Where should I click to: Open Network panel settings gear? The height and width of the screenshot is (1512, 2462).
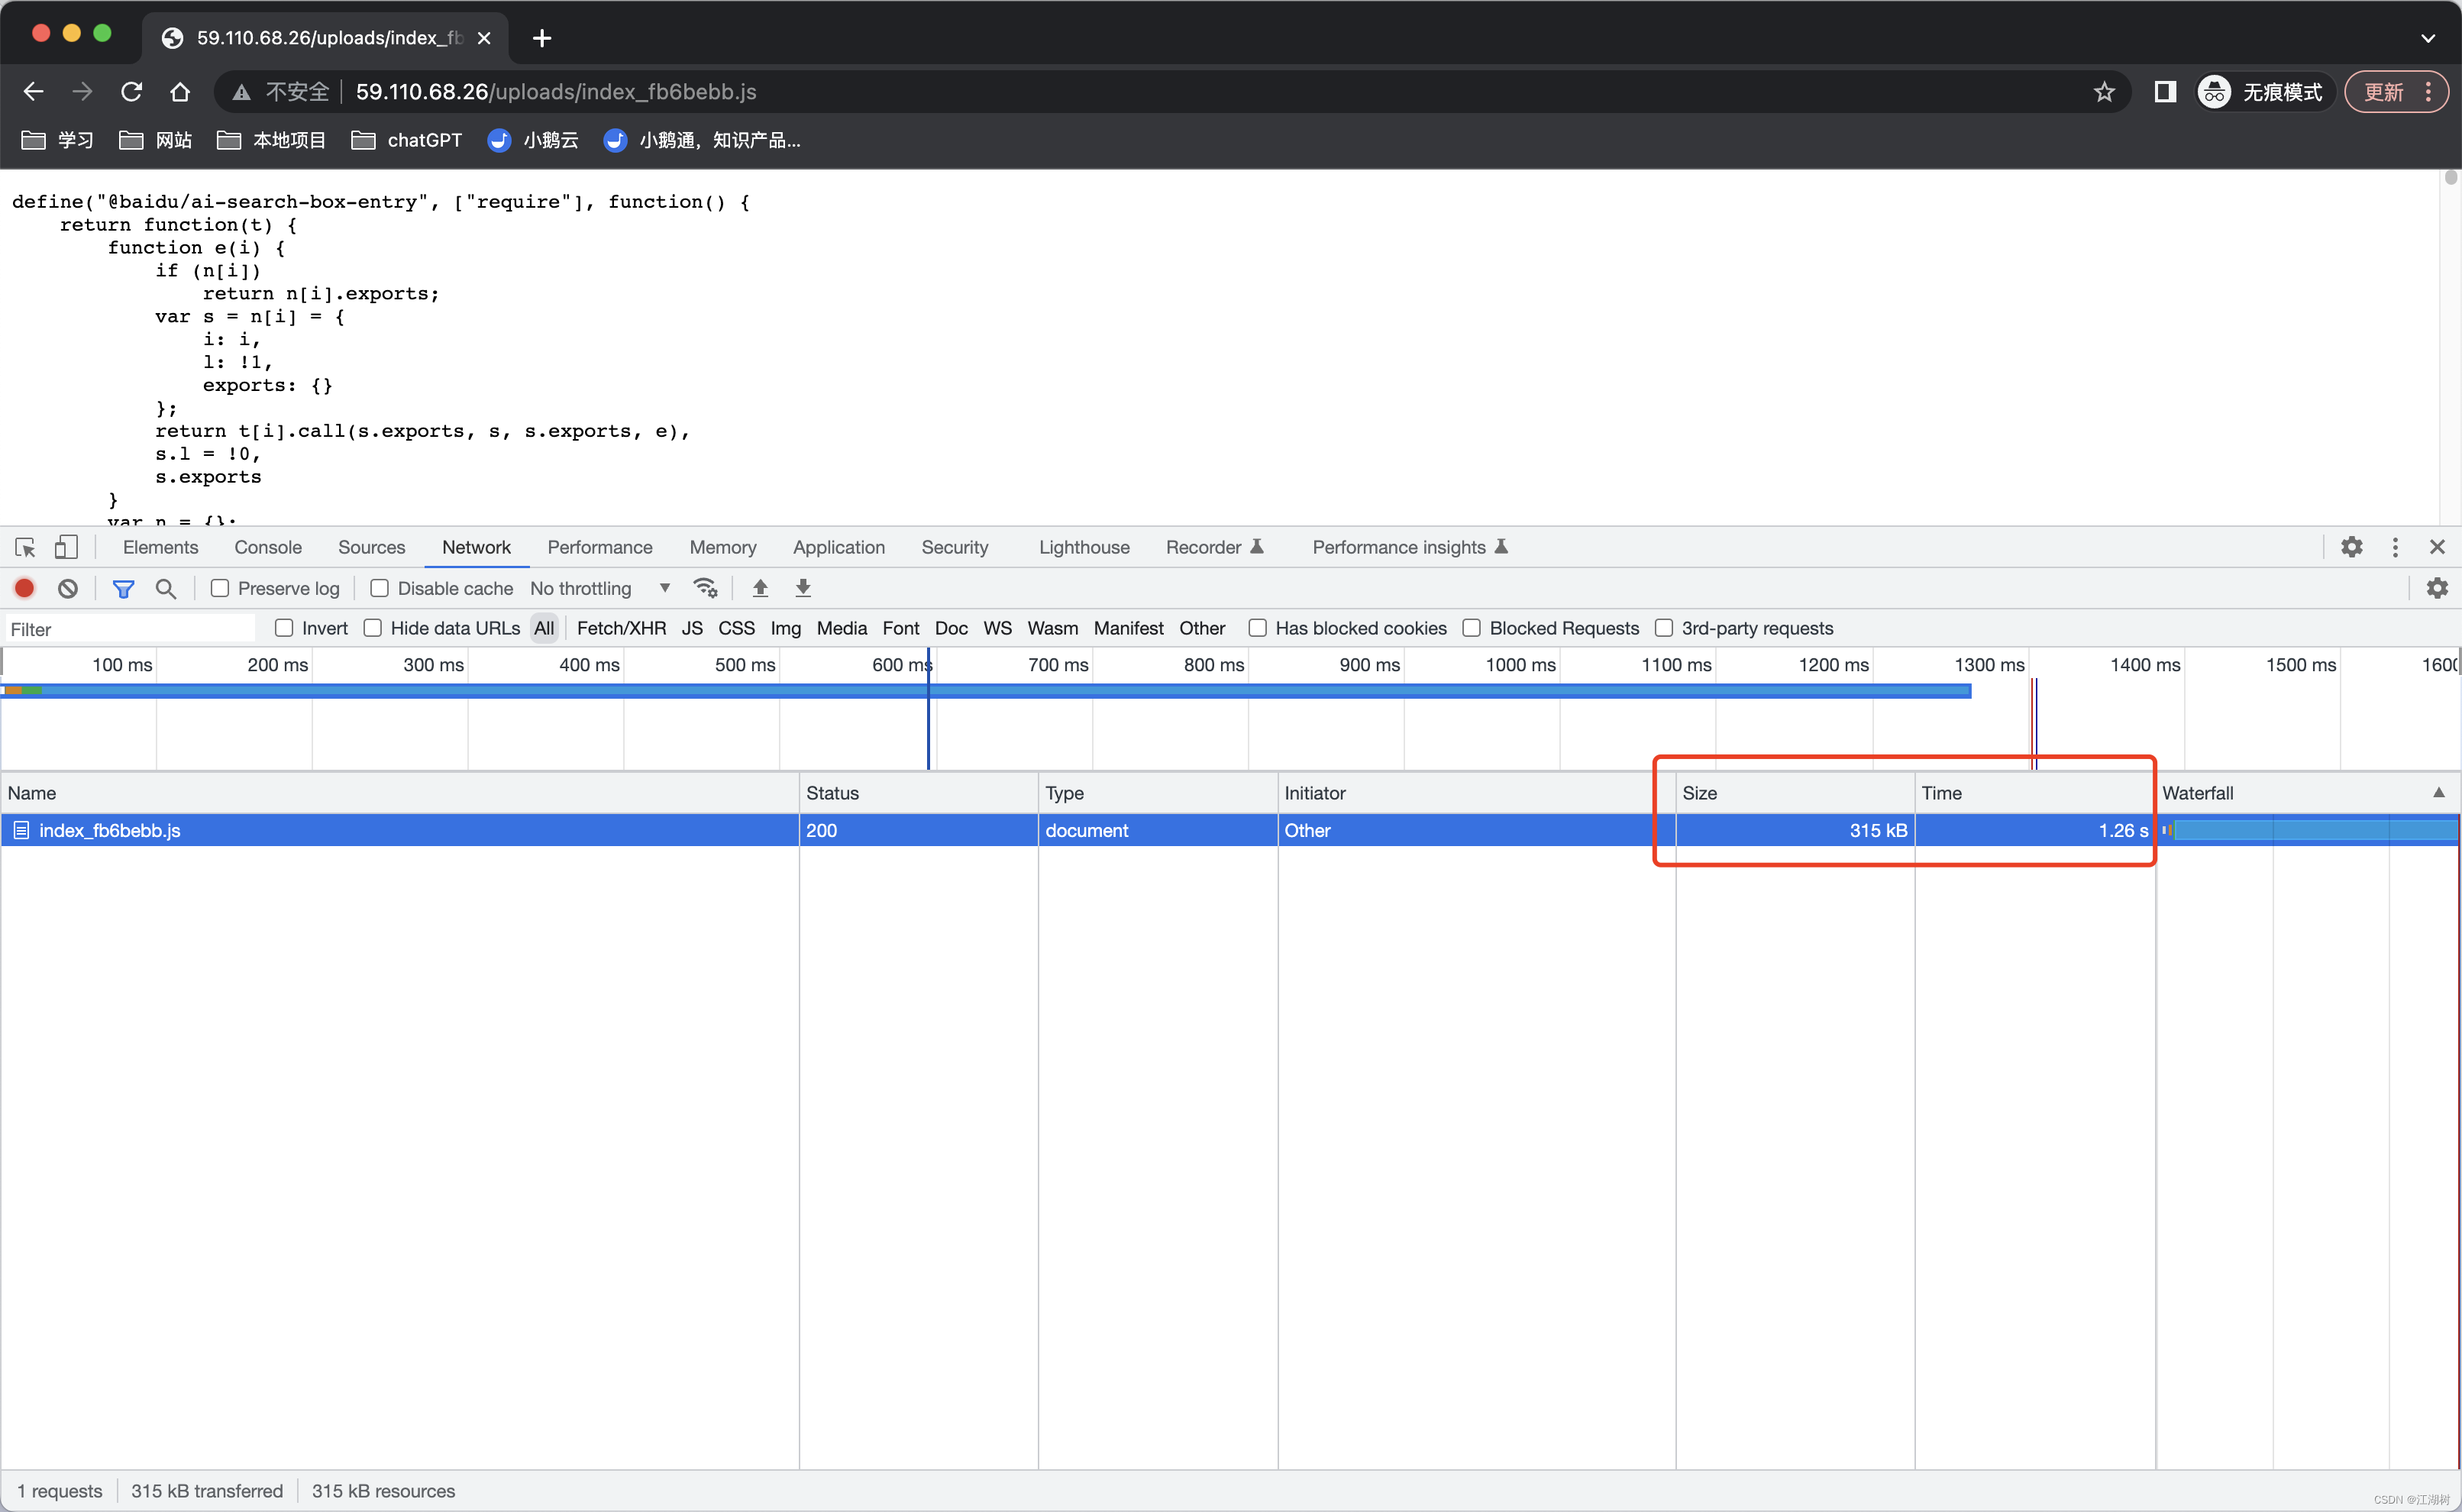[x=2437, y=588]
